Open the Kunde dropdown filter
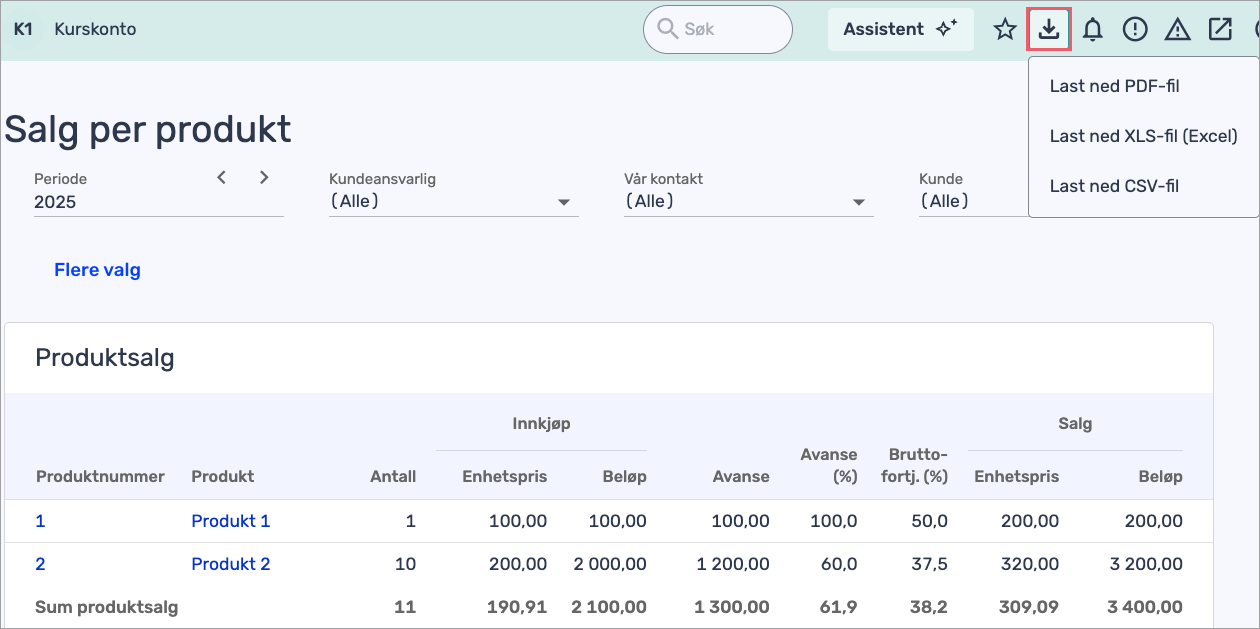The image size is (1260, 629). 972,201
